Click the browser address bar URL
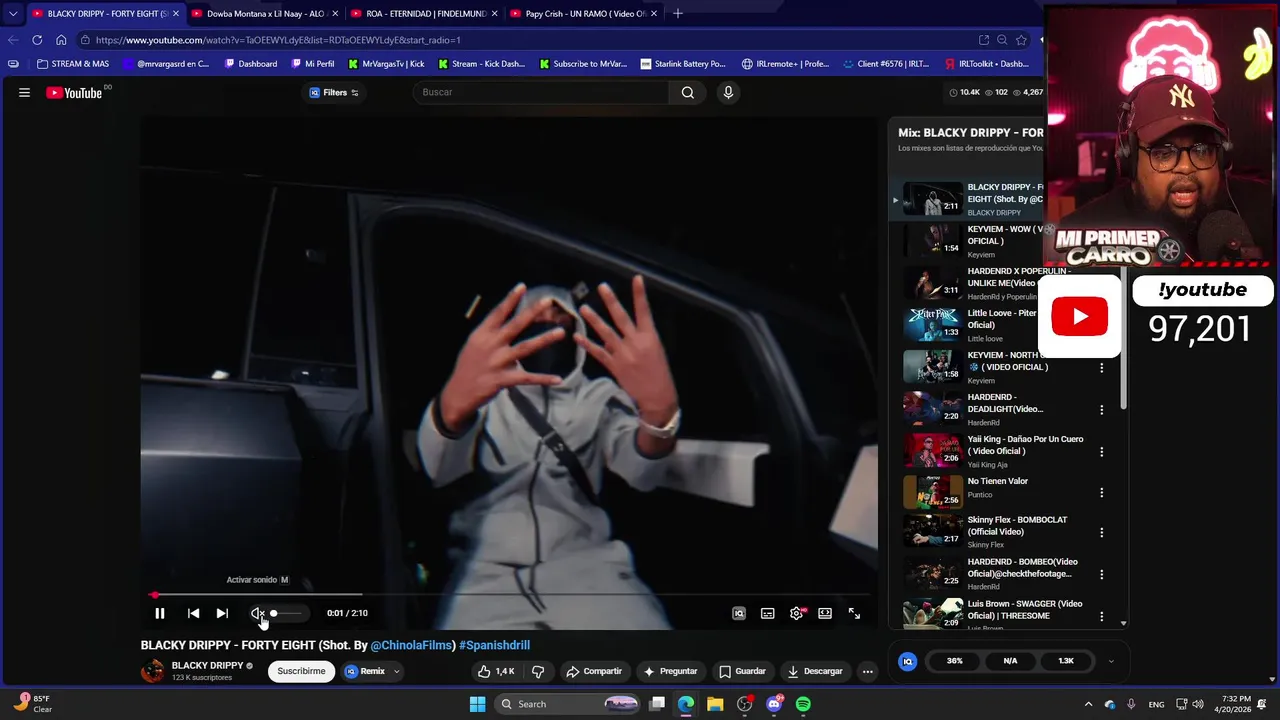1280x720 pixels. pos(278,40)
